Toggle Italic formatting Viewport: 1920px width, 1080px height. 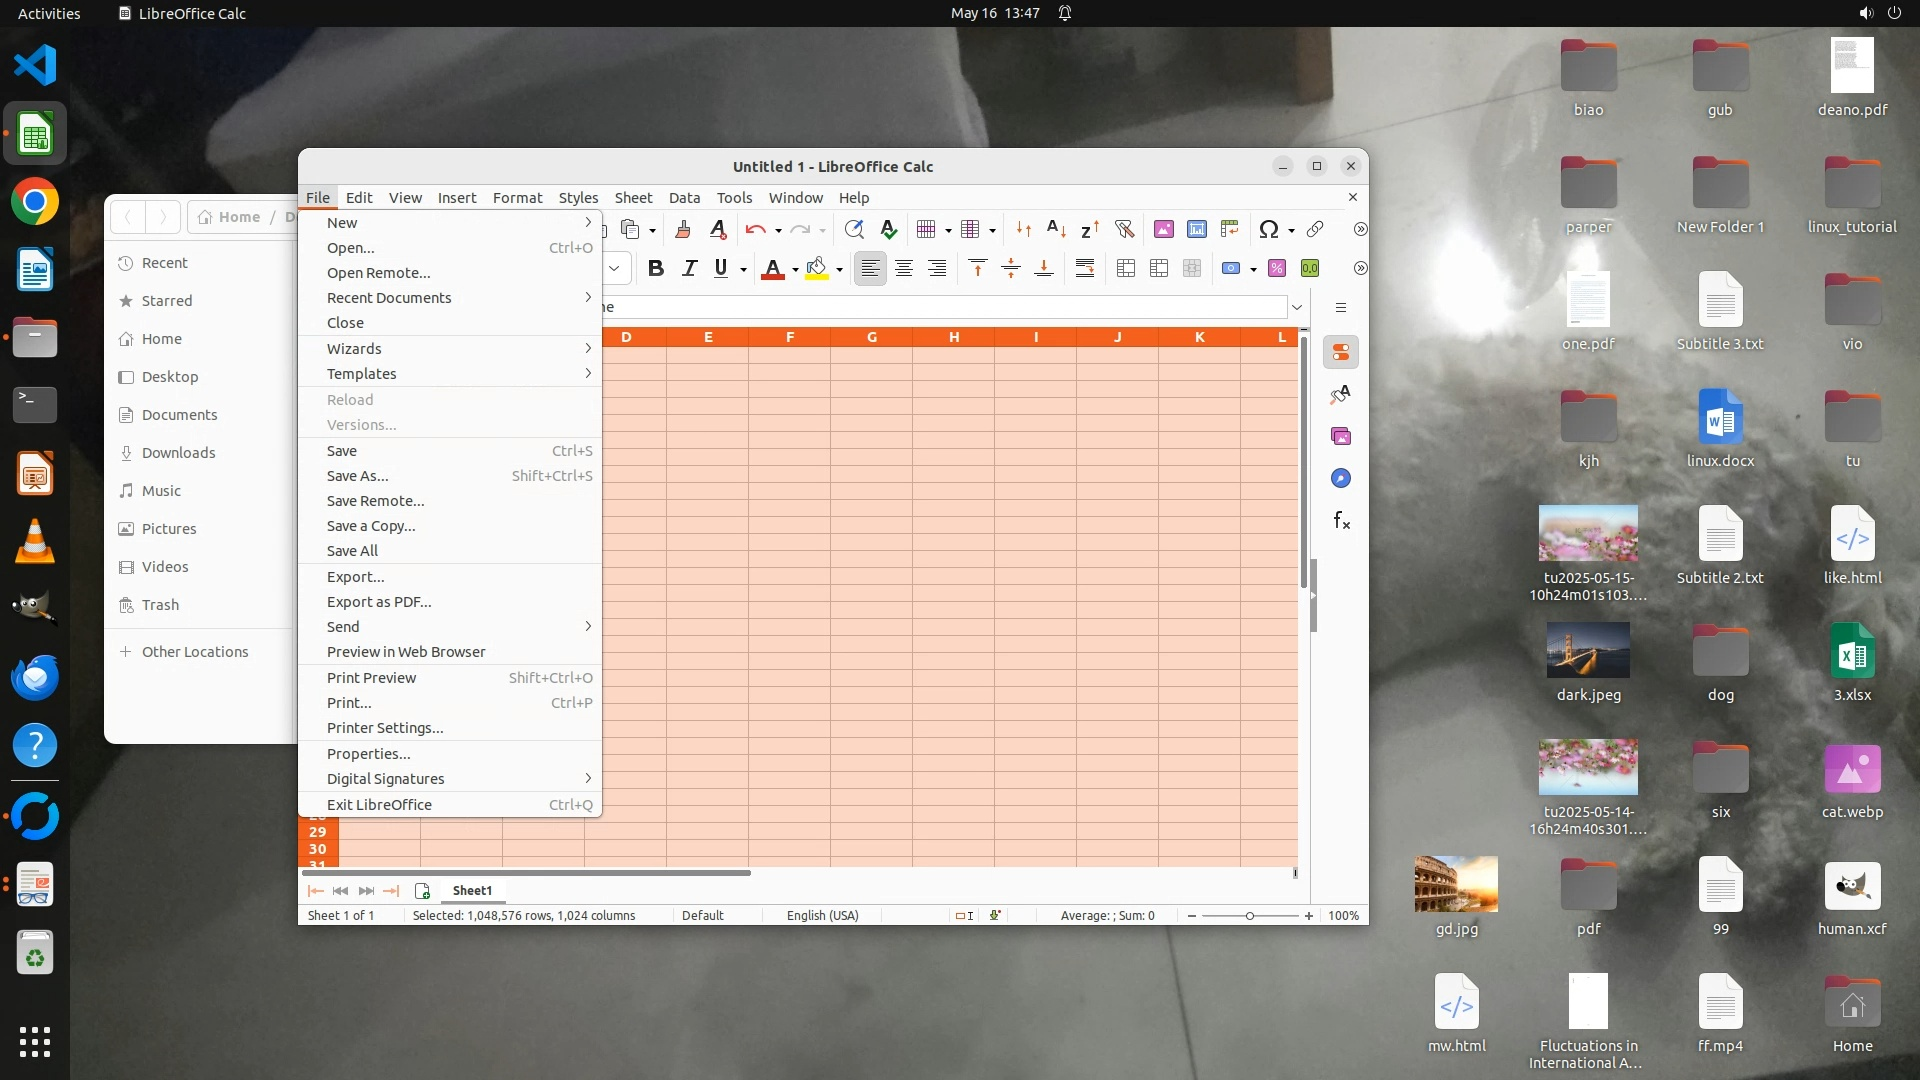point(689,268)
